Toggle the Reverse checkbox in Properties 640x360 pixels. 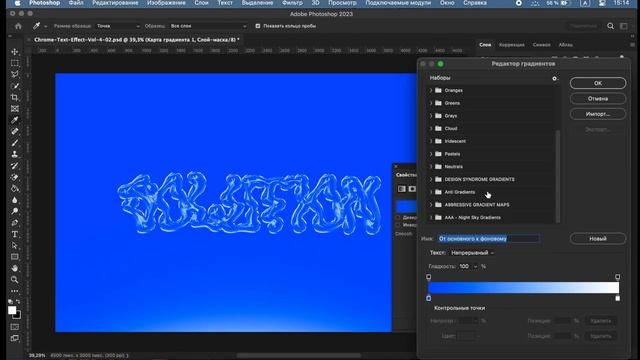(x=398, y=225)
